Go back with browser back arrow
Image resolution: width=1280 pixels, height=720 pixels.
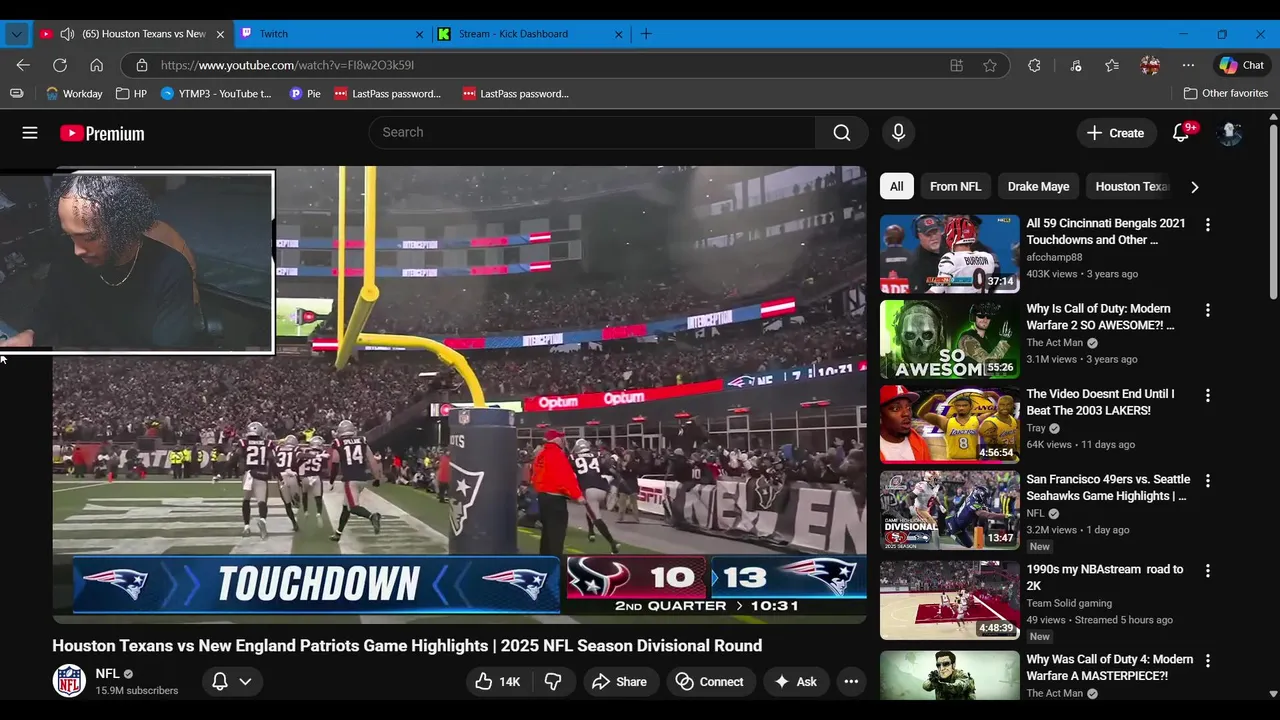coord(23,65)
